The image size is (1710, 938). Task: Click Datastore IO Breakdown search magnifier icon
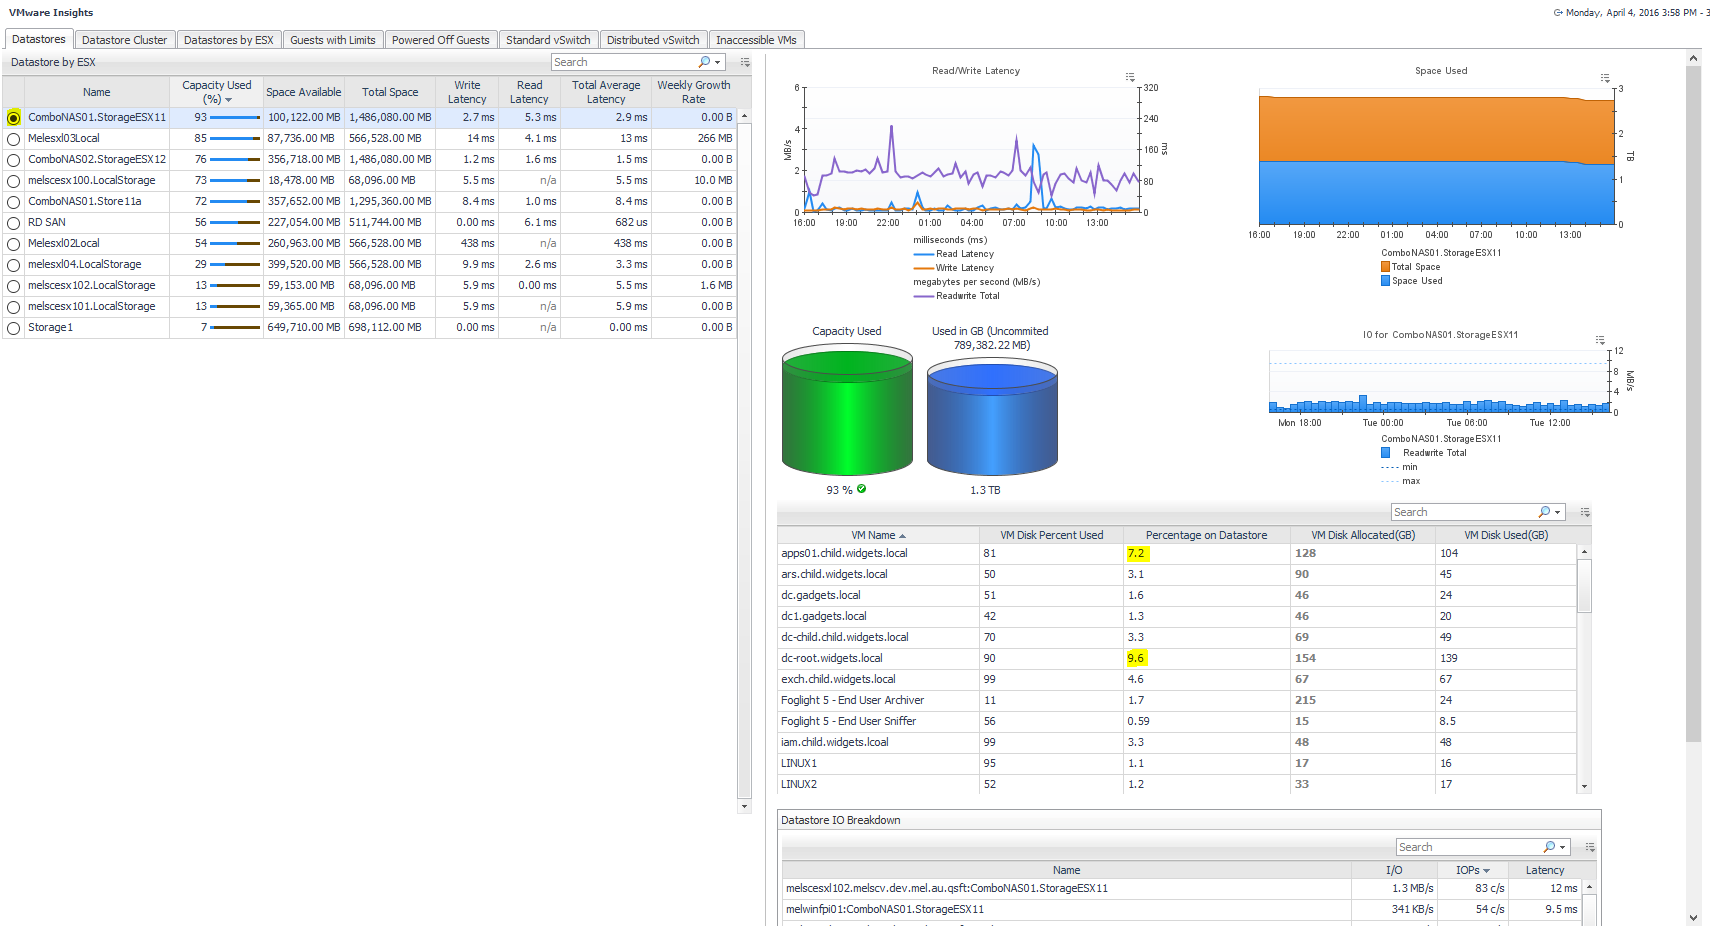[1549, 847]
